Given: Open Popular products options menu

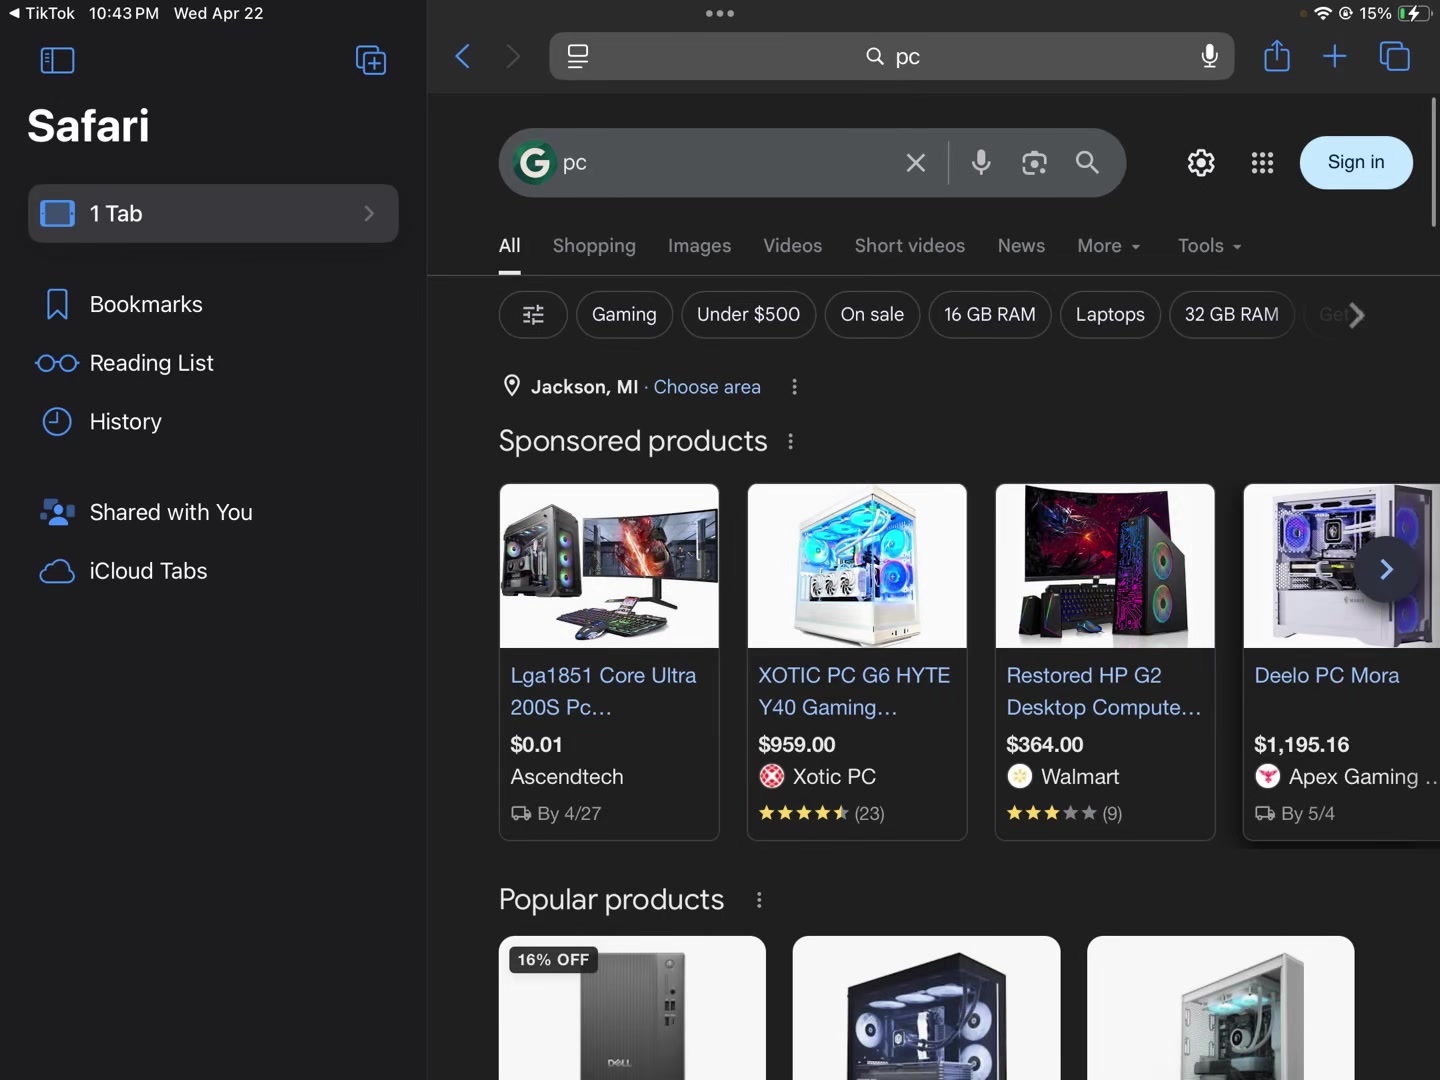Looking at the screenshot, I should click(759, 900).
